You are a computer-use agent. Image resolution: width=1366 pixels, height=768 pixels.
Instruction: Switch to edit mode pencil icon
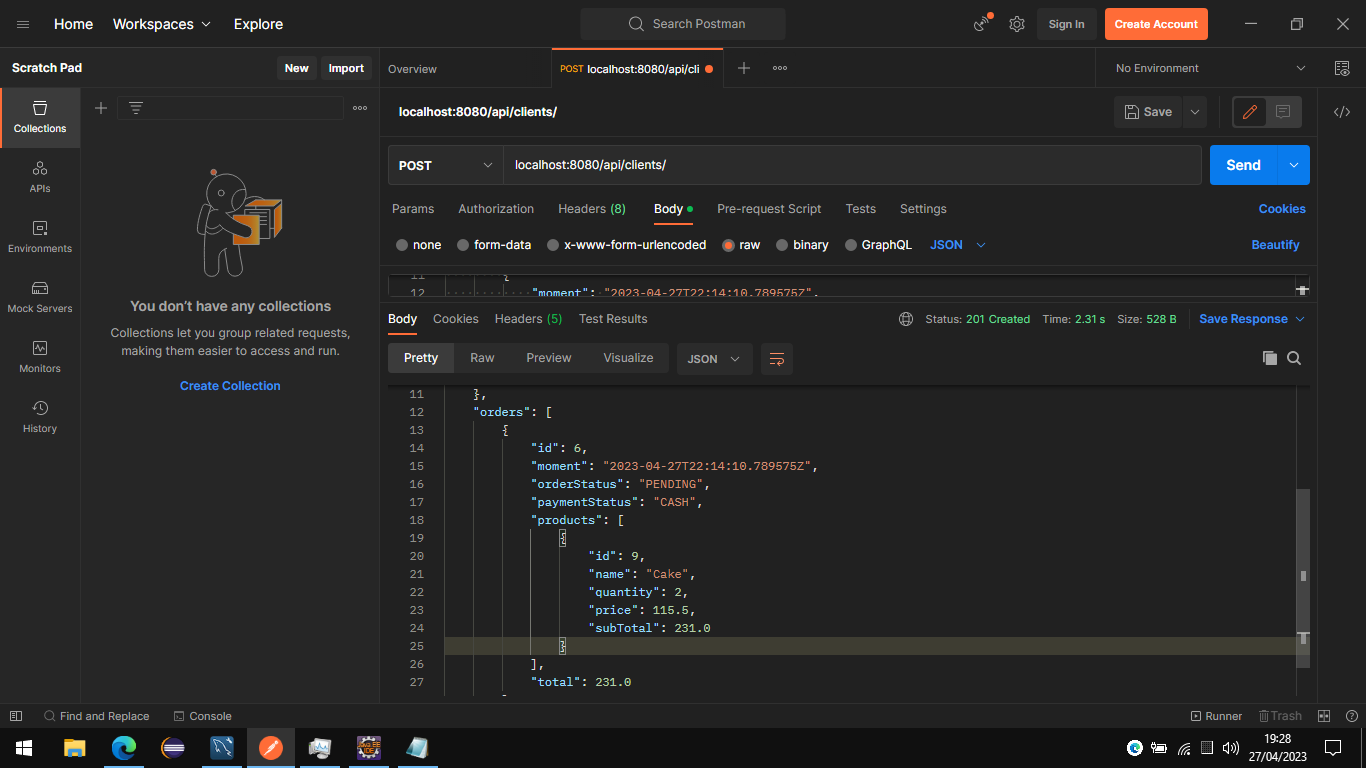click(1249, 112)
